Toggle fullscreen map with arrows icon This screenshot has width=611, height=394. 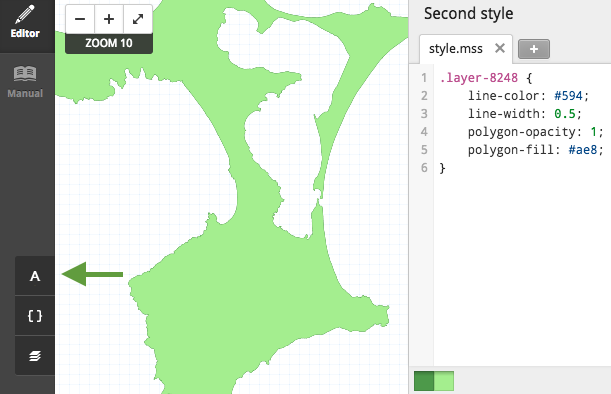coord(138,19)
